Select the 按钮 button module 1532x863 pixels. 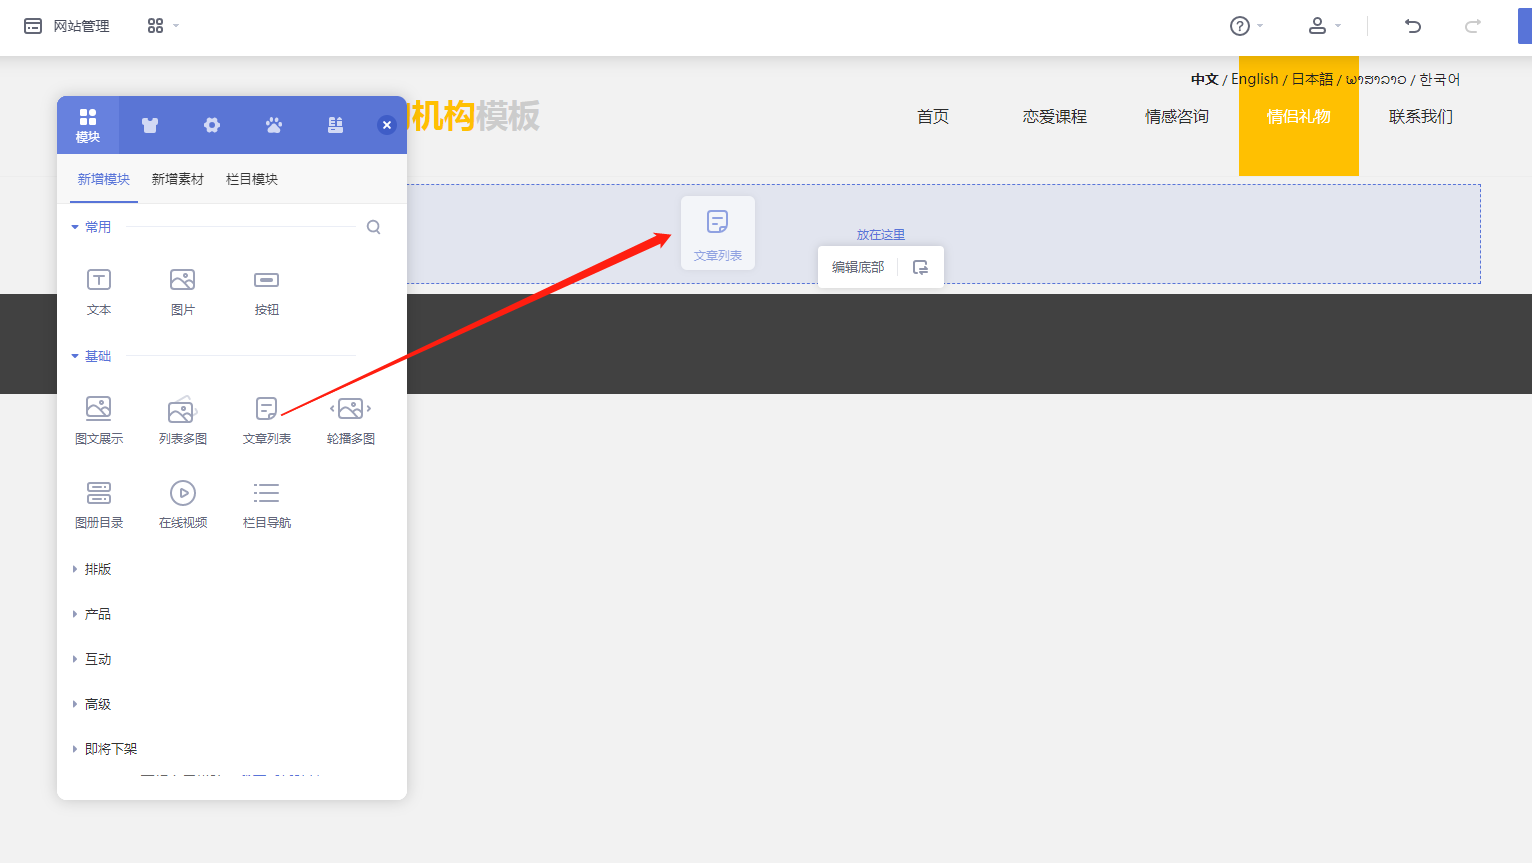pyautogui.click(x=267, y=292)
